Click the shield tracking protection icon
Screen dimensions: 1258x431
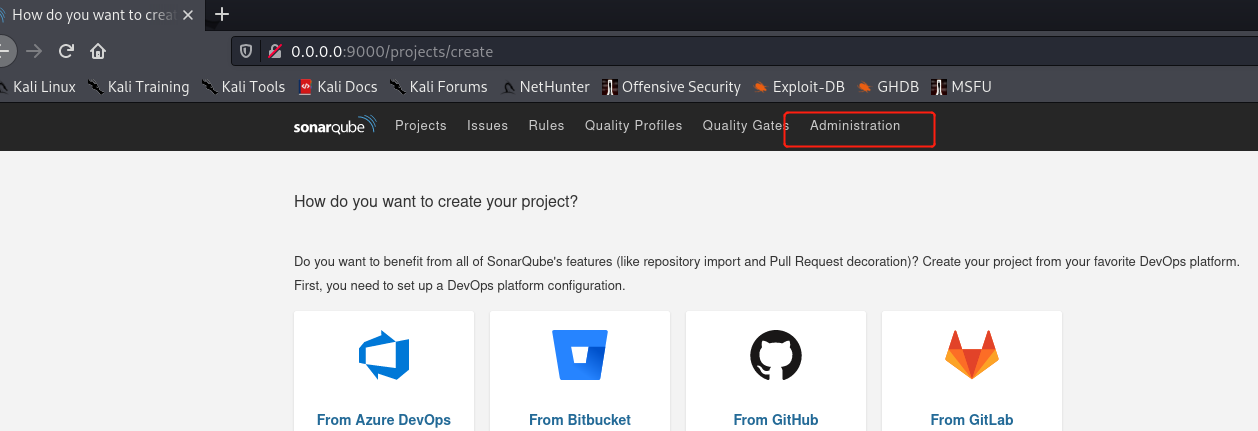click(x=246, y=51)
